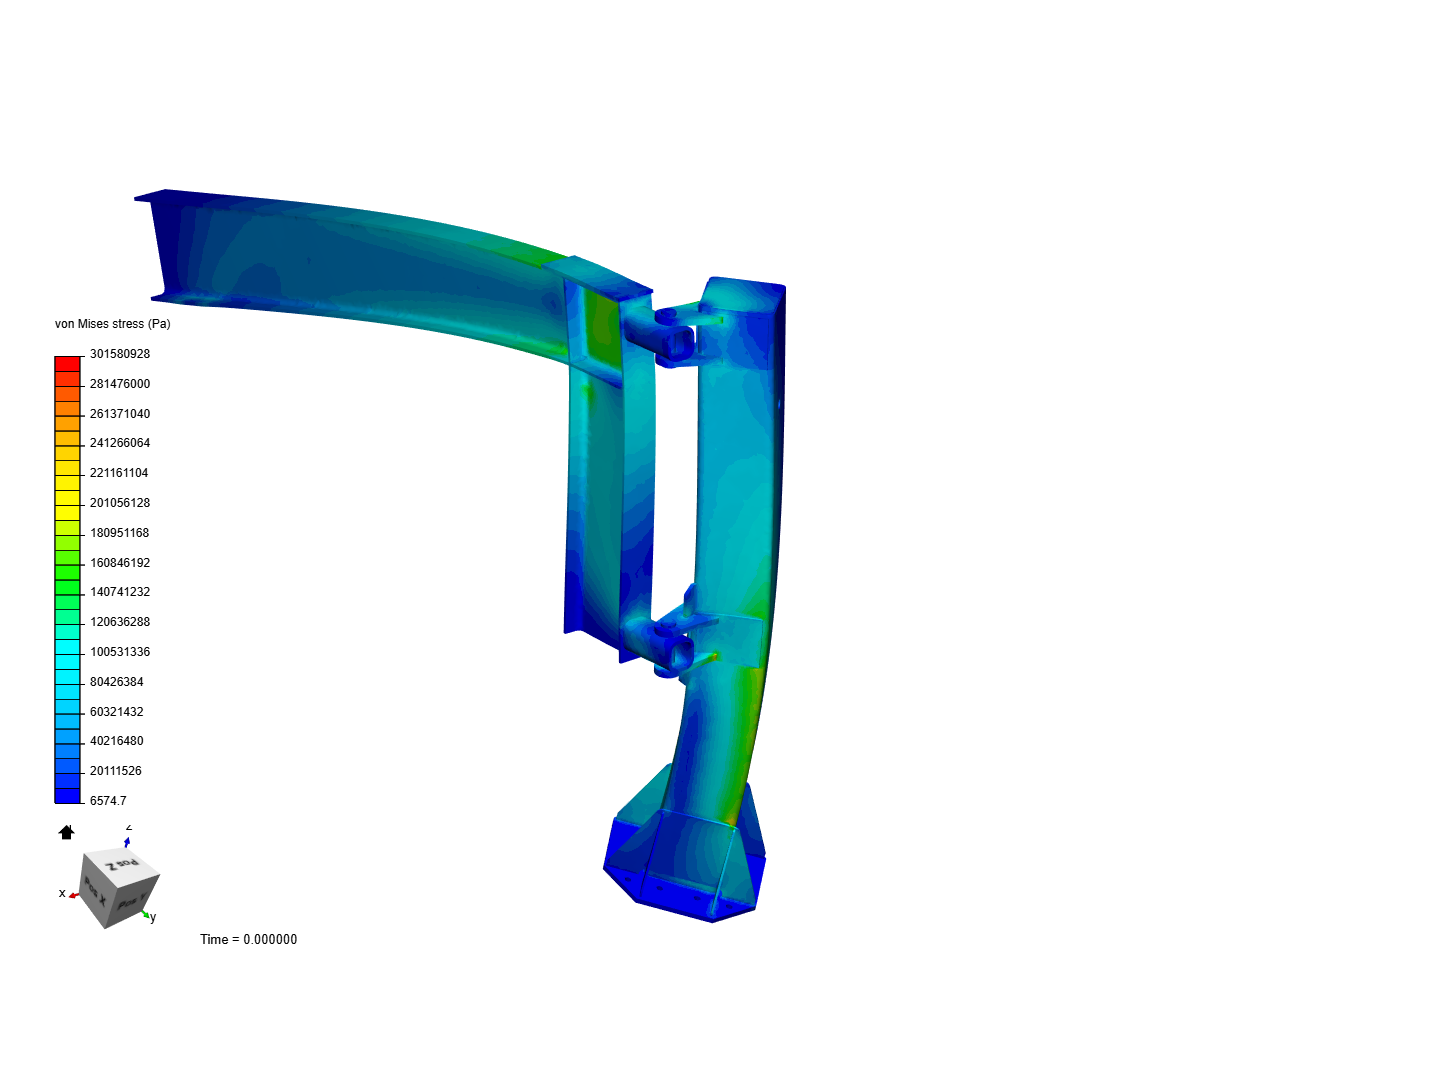This screenshot has height=1080, width=1440.
Task: Click the free end of the curved beam
Action: pos(156,245)
